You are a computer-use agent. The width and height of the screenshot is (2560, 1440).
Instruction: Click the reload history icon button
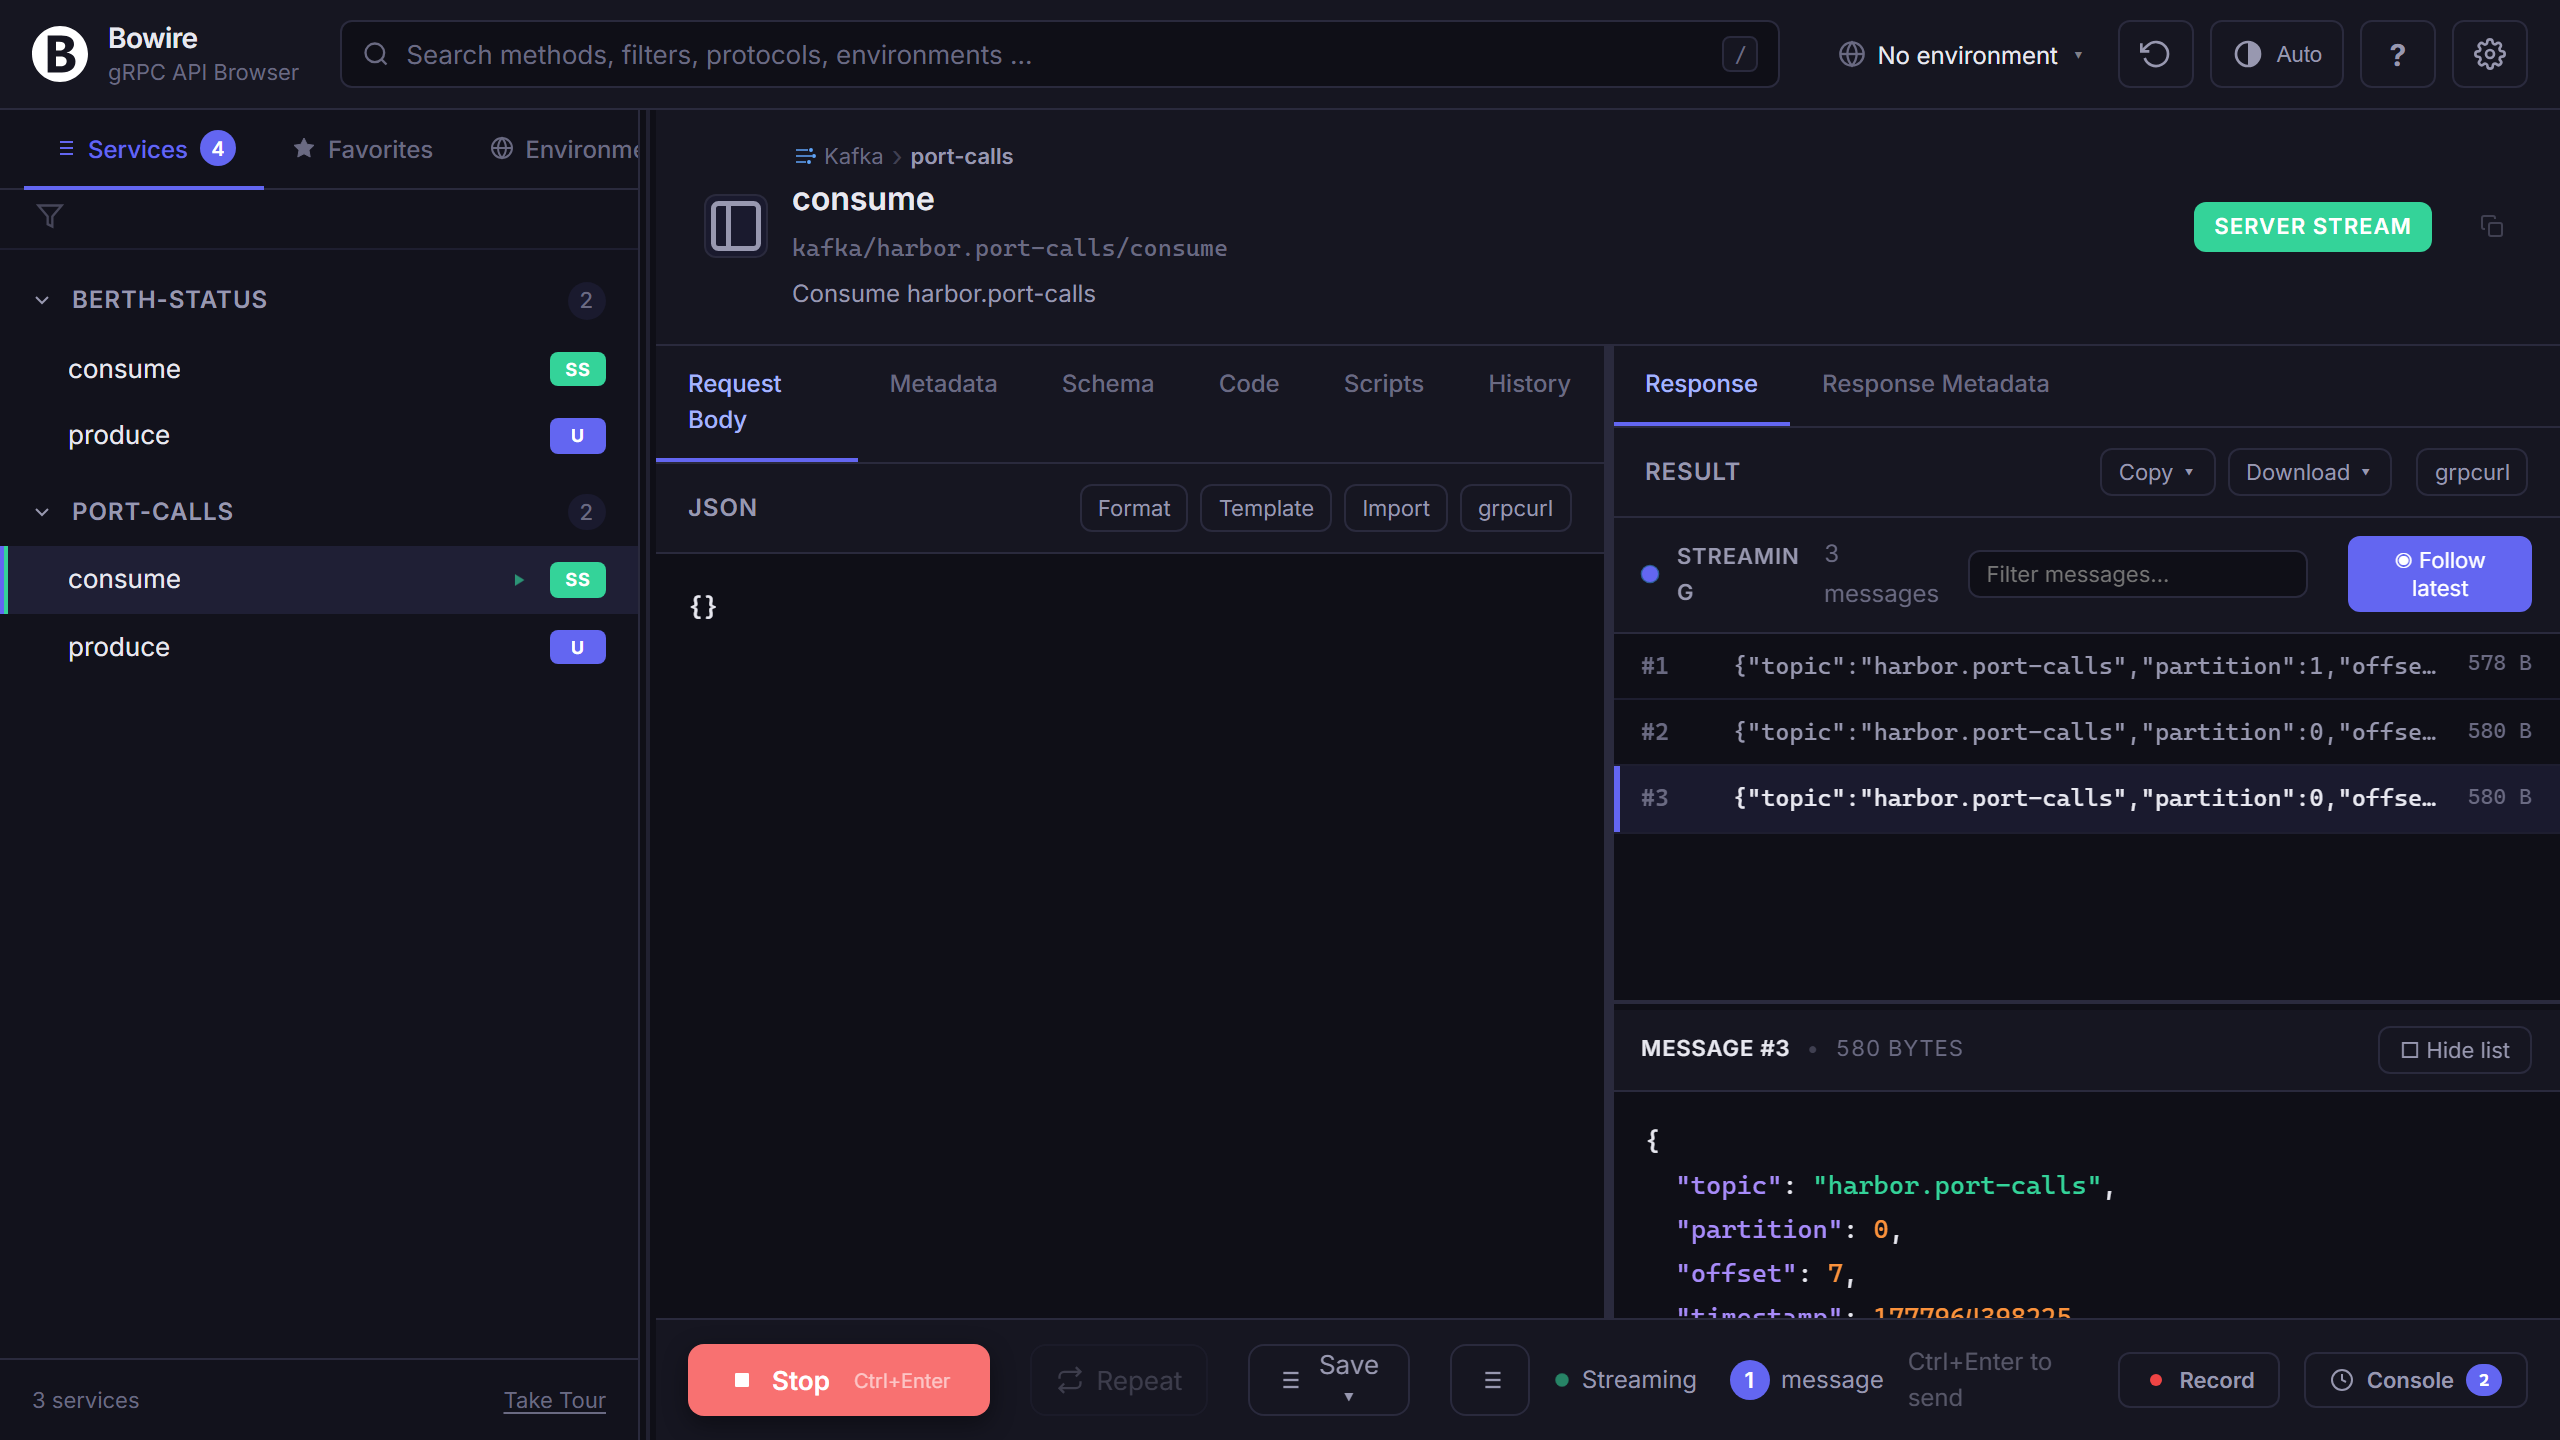pos(2155,54)
